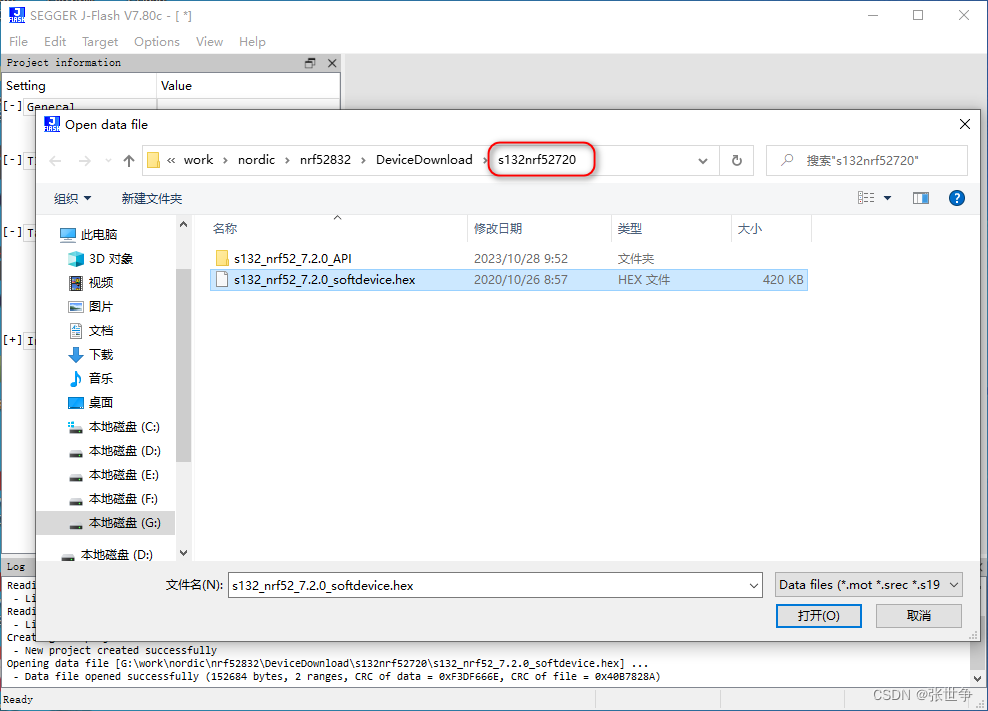
Task: Select 本地磁盘 (F:) in the sidebar
Action: click(123, 499)
